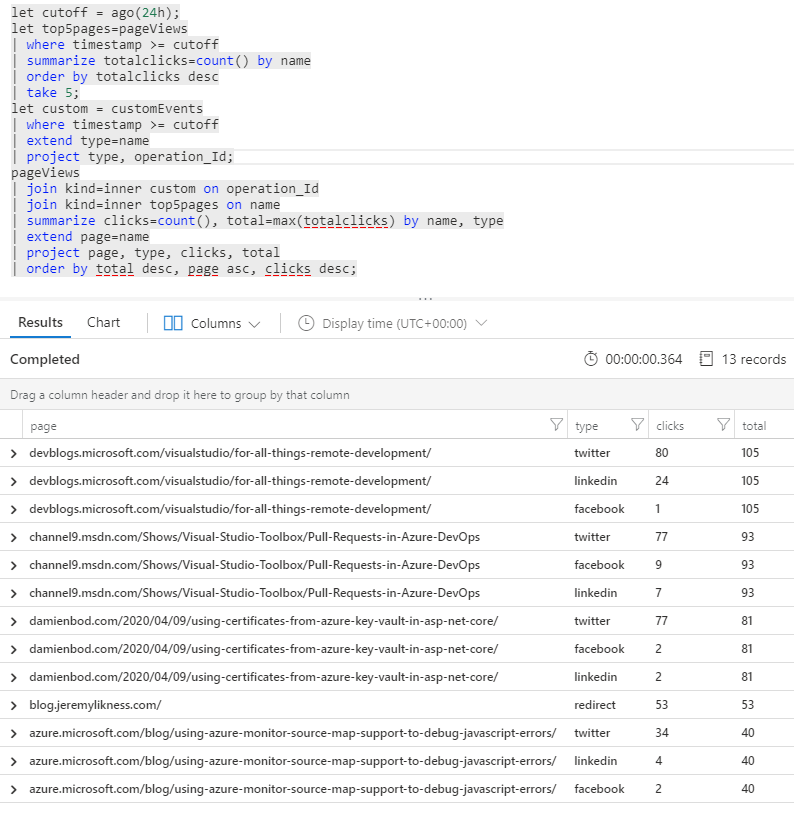Select the Results tab

click(x=40, y=322)
